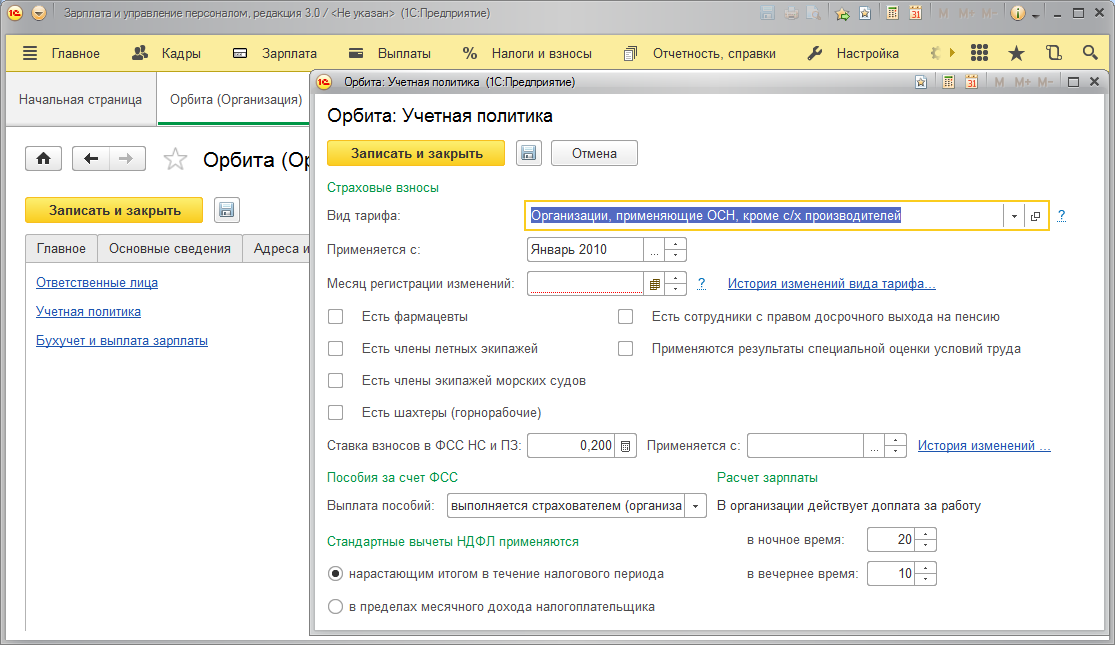The image size is (1115, 645).
Task: Click calendar icon in registration month field
Action: coord(654,284)
